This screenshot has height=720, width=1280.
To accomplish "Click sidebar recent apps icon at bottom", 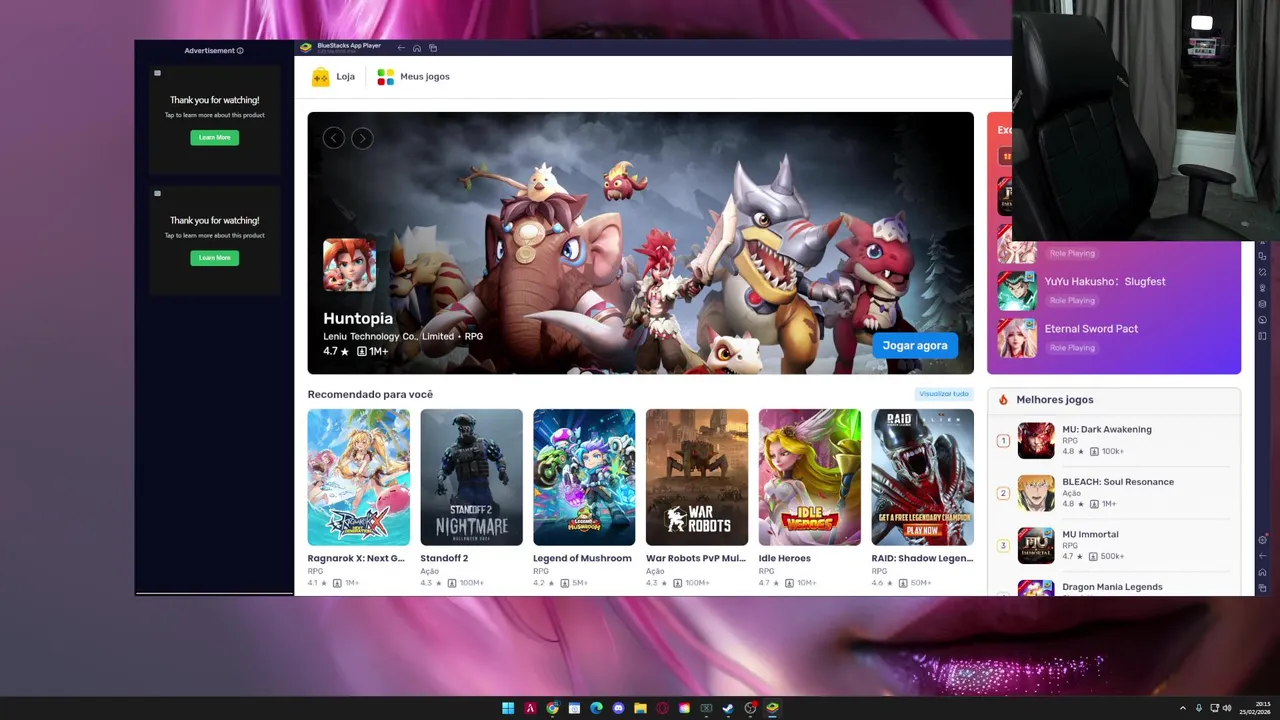I will click(x=1263, y=588).
